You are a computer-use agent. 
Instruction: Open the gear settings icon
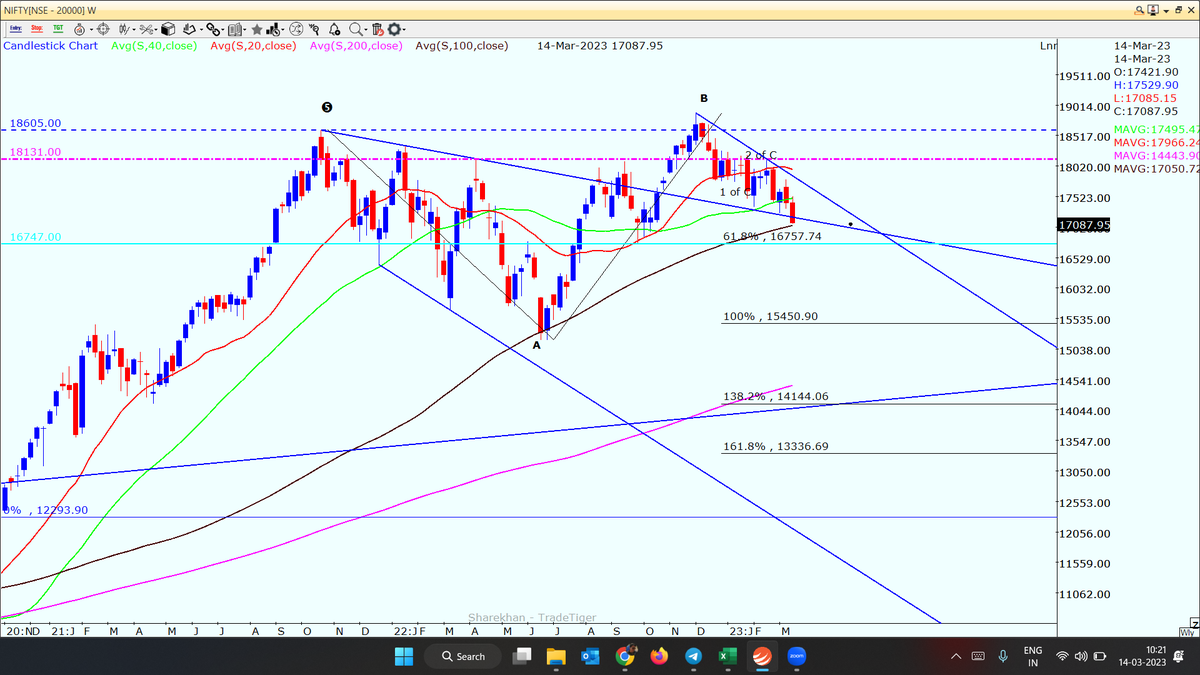(394, 30)
